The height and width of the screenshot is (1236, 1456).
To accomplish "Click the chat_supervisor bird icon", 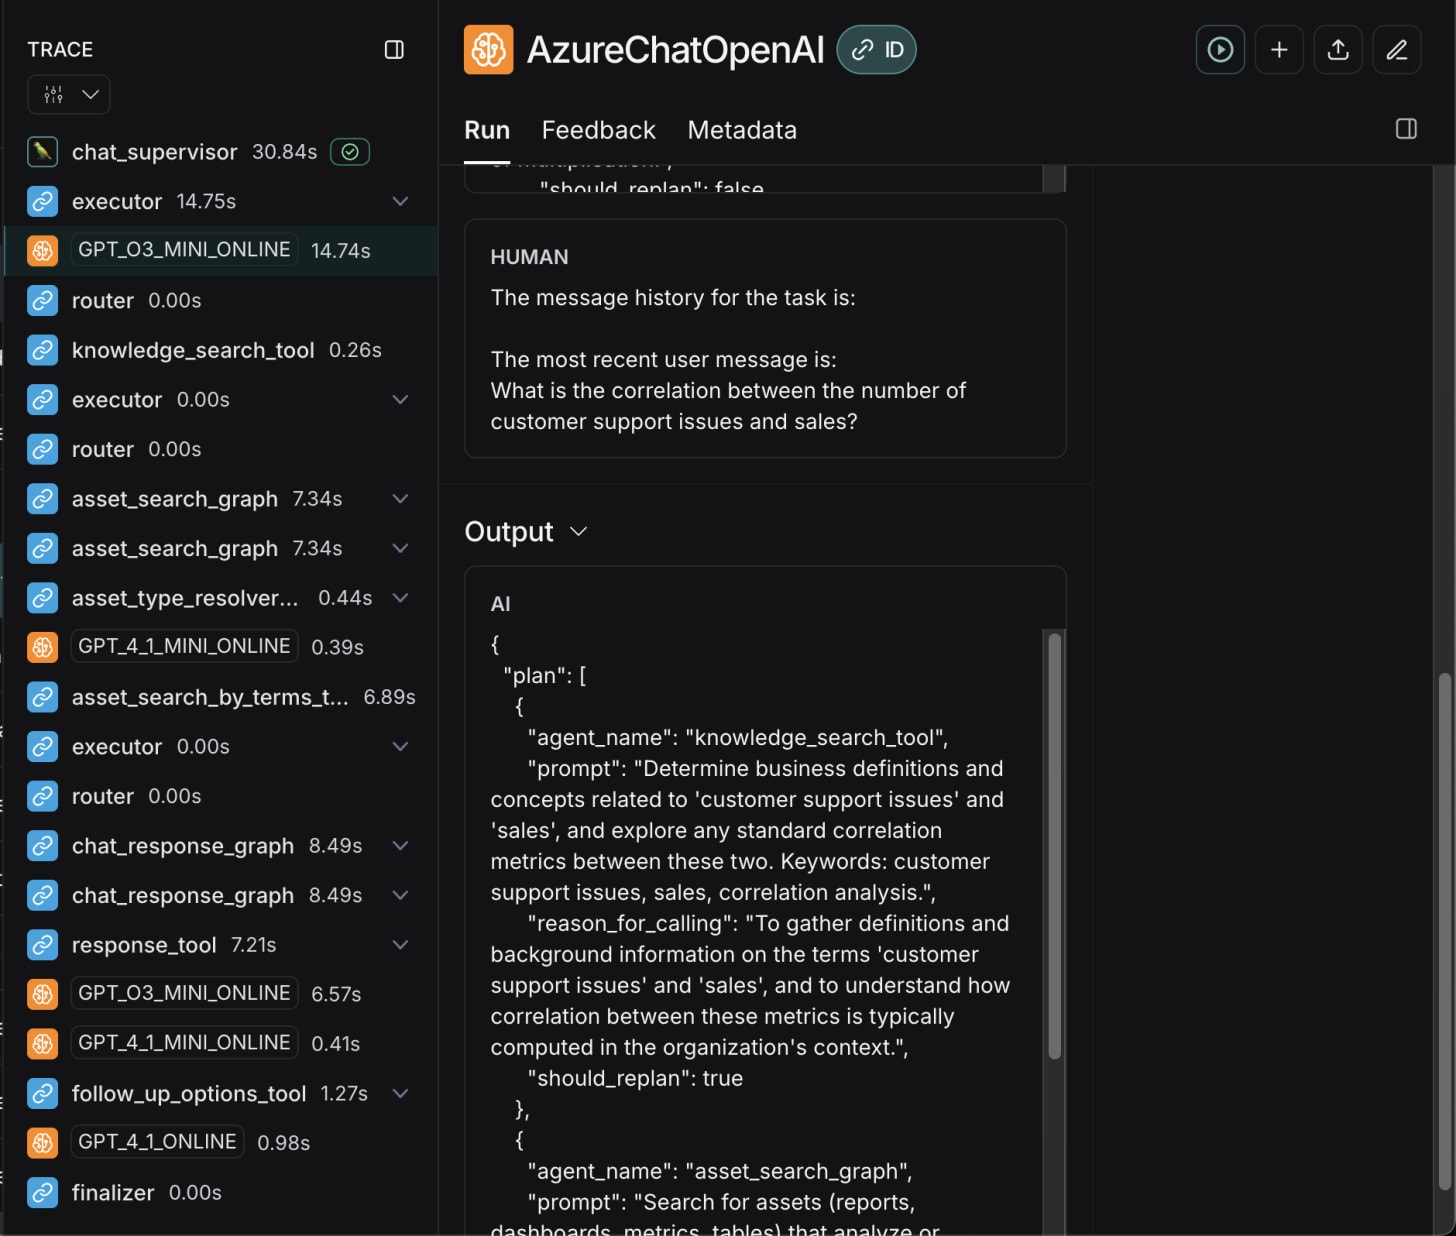I will pos(42,152).
